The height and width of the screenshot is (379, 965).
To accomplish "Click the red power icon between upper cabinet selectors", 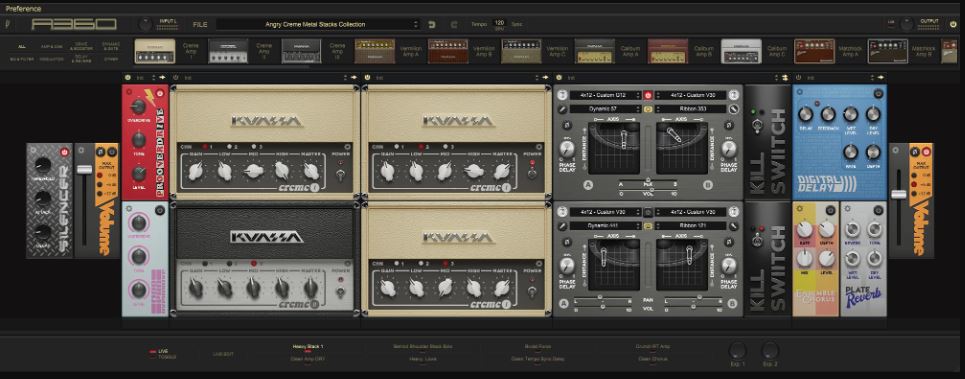I will click(648, 95).
